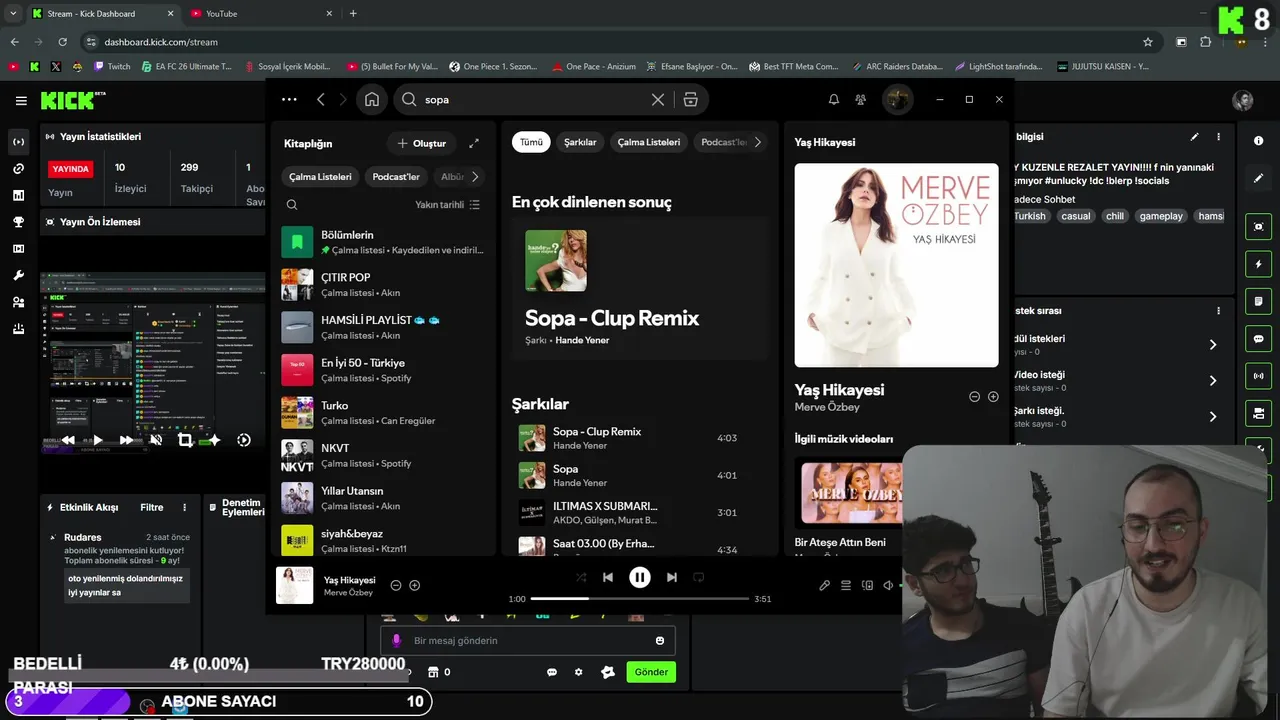The width and height of the screenshot is (1280, 720).
Task: Go to Spotify home
Action: (x=372, y=99)
